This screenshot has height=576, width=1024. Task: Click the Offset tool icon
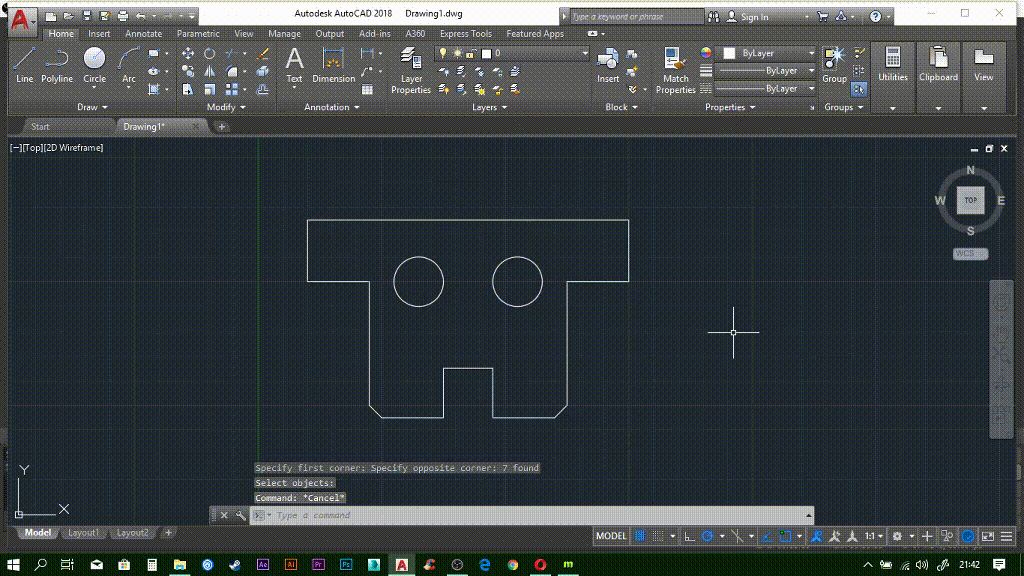pos(263,89)
